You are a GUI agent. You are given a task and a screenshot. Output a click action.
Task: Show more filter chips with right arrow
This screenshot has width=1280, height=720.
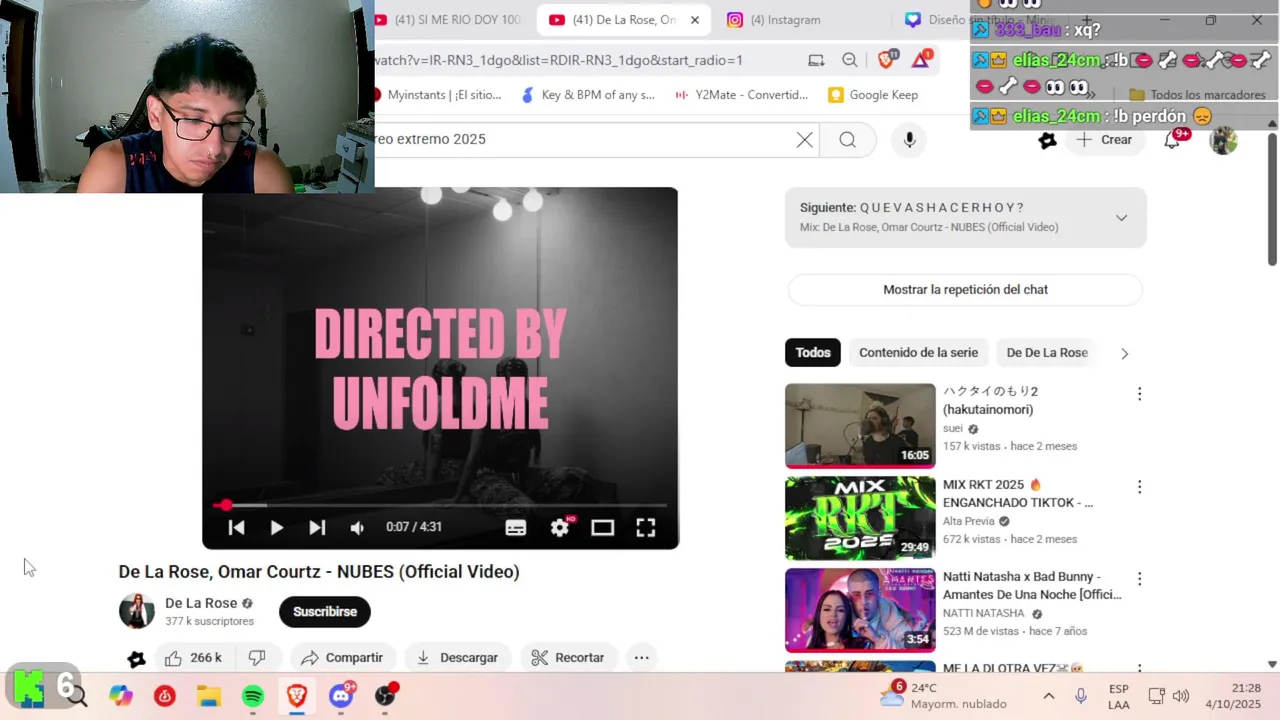1124,353
